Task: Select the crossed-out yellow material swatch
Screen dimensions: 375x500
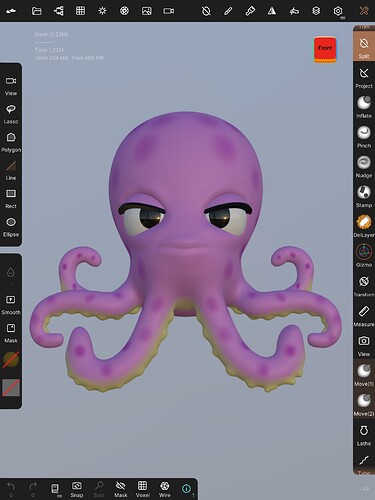Action: pyautogui.click(x=11, y=359)
